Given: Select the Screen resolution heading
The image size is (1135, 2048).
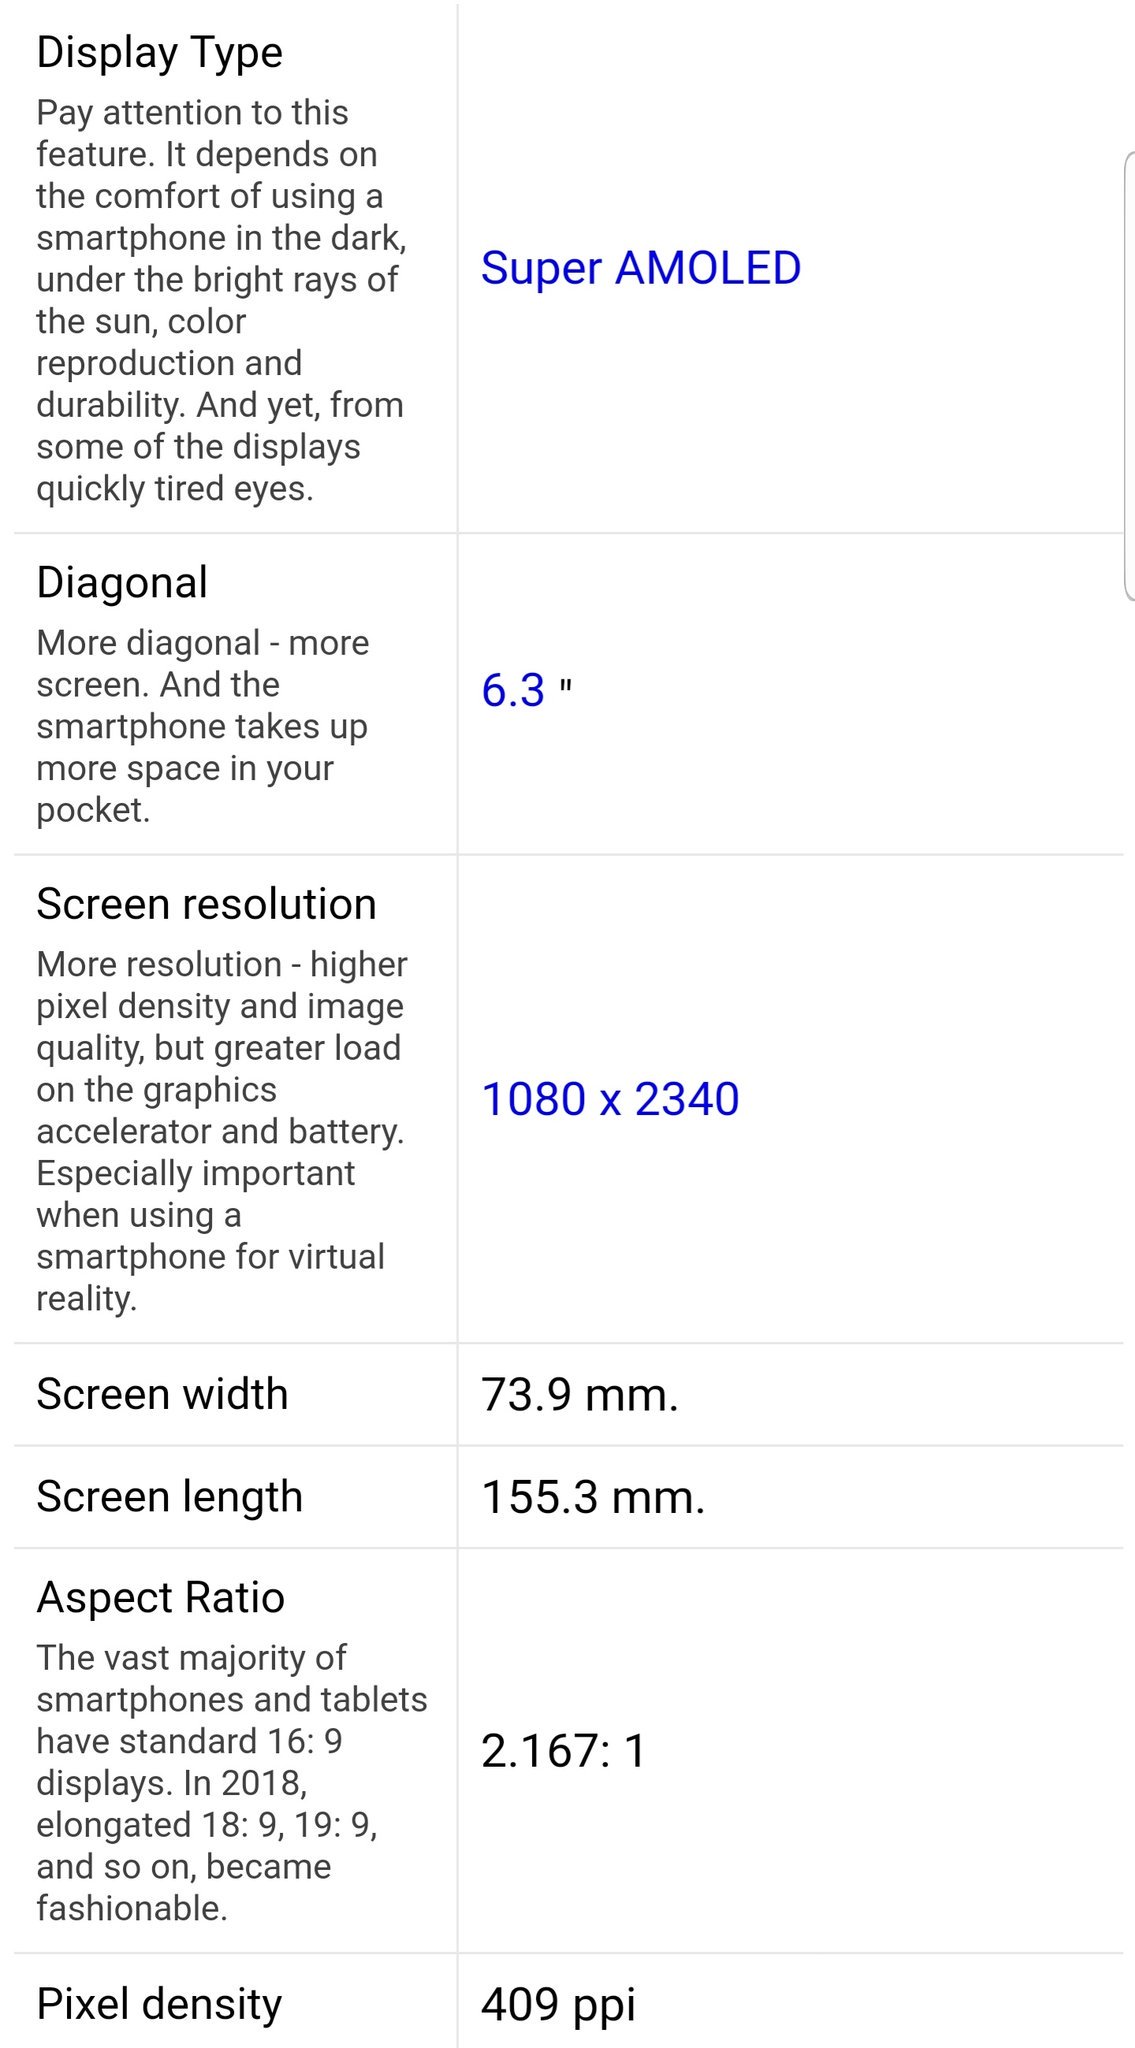Looking at the screenshot, I should point(206,904).
